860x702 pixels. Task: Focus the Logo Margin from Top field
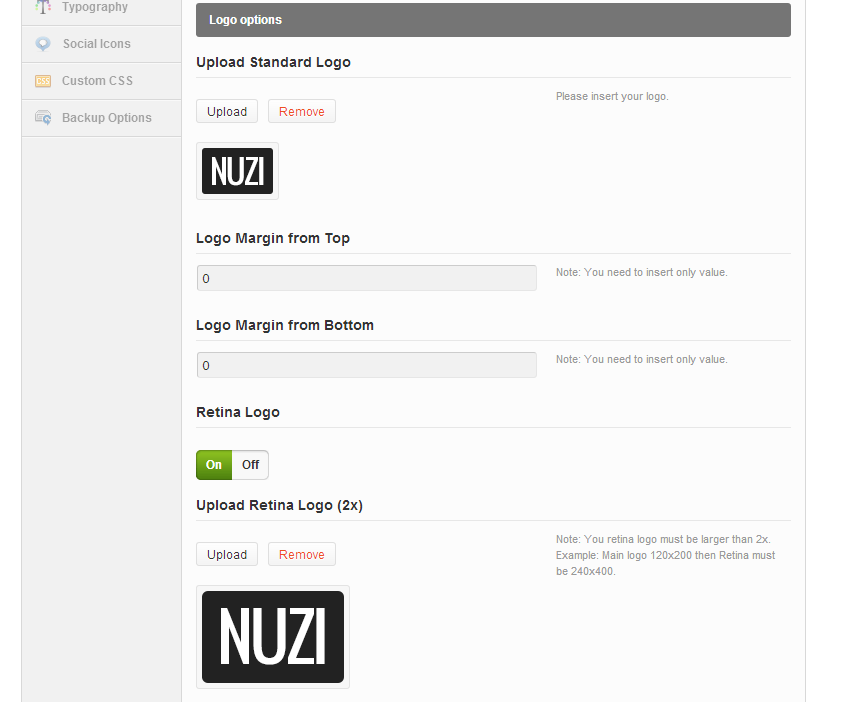pyautogui.click(x=366, y=278)
